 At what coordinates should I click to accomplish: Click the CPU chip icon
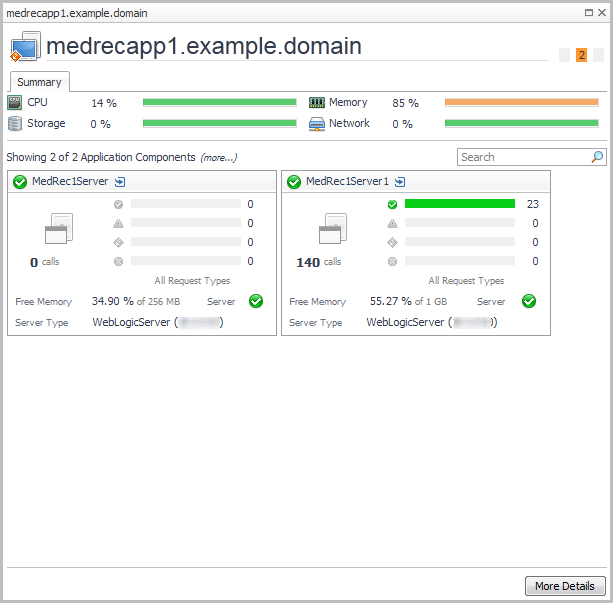point(15,103)
